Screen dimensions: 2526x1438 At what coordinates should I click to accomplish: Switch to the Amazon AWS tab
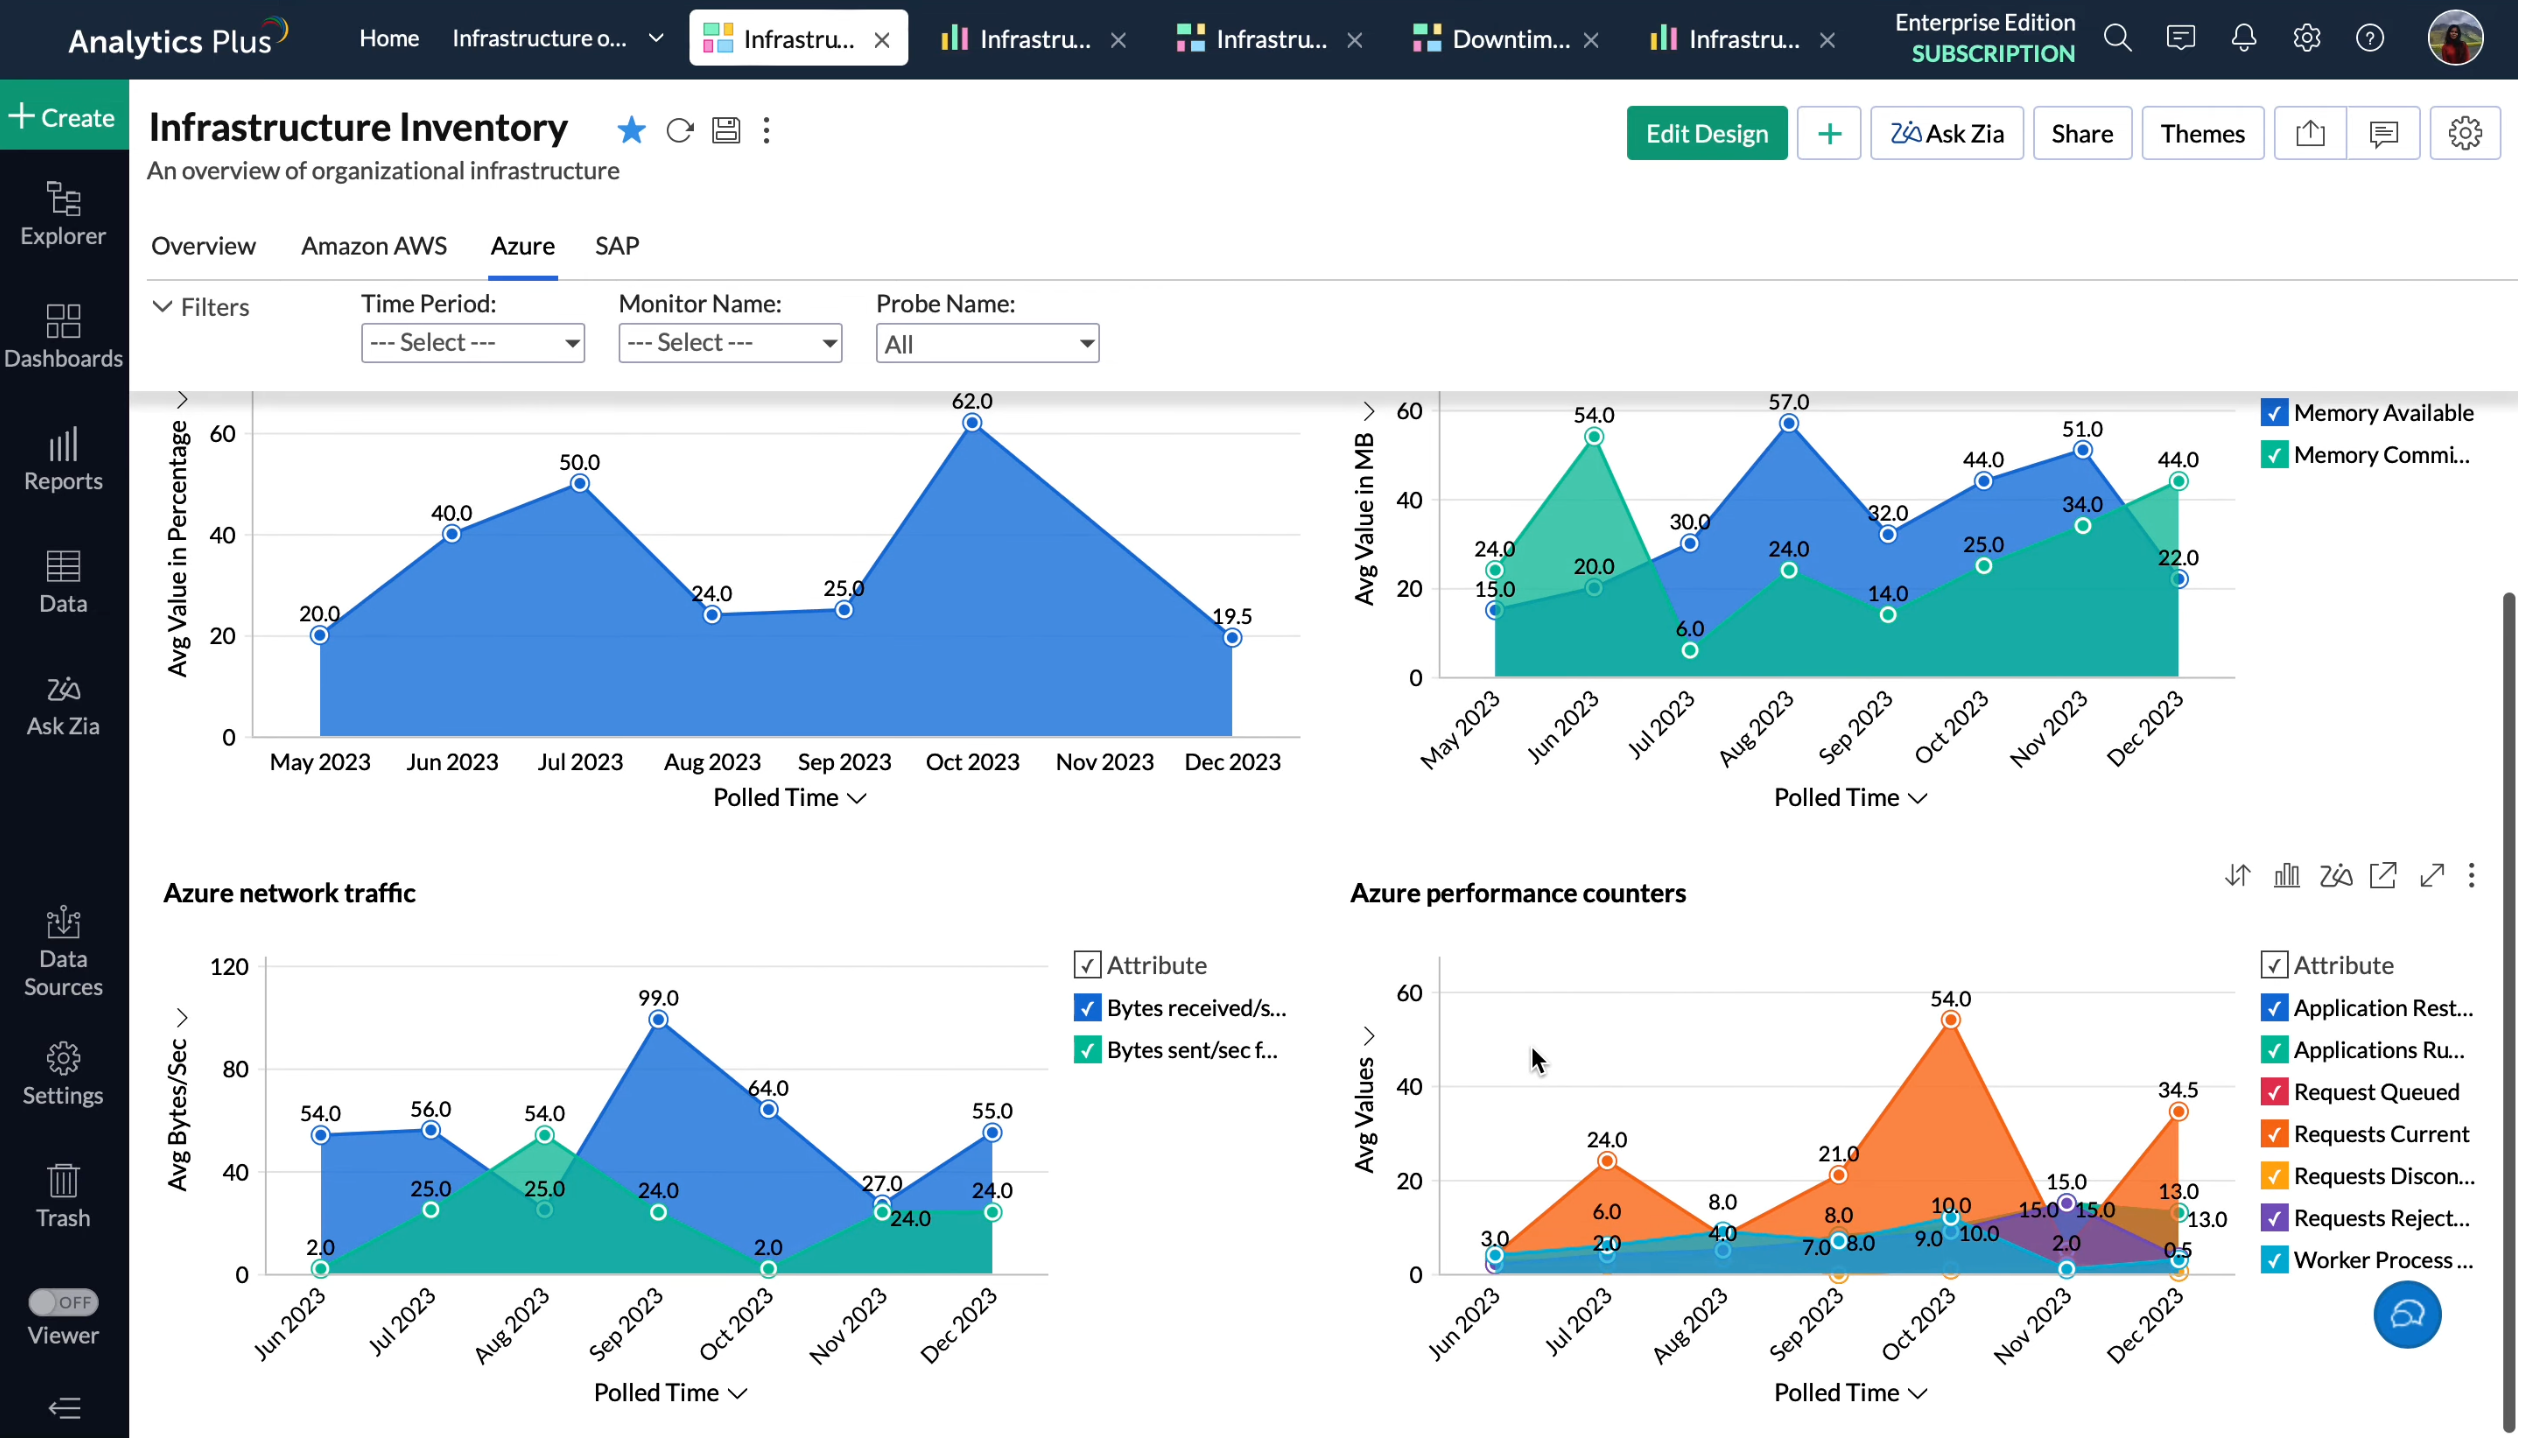click(x=373, y=246)
